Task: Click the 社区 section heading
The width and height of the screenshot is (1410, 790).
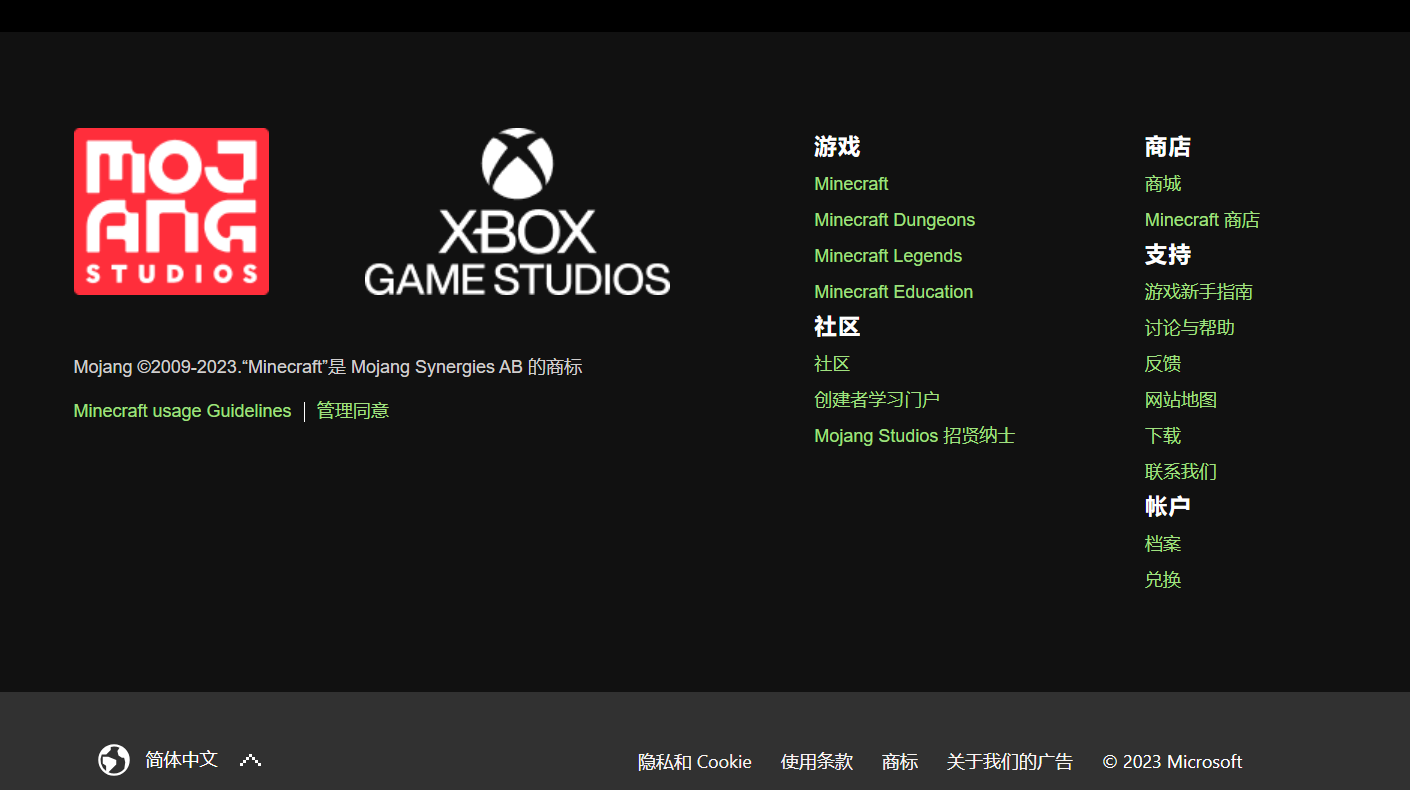Action: [x=837, y=327]
